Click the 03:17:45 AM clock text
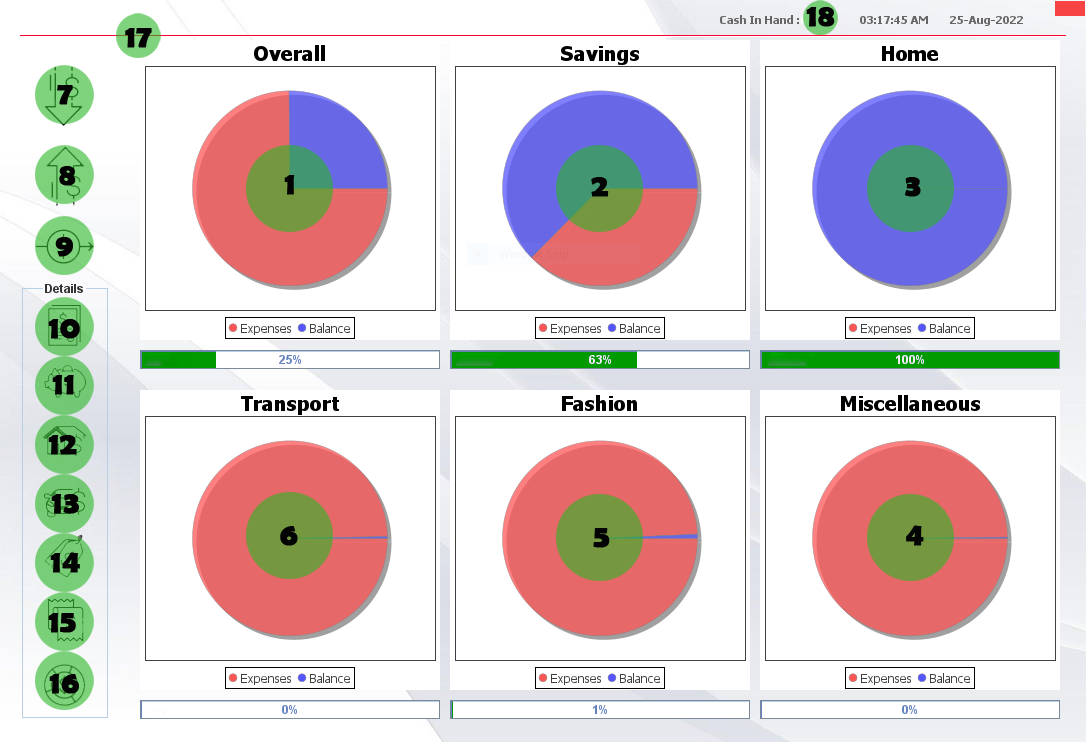Viewport: 1086px width, 742px height. coord(893,20)
